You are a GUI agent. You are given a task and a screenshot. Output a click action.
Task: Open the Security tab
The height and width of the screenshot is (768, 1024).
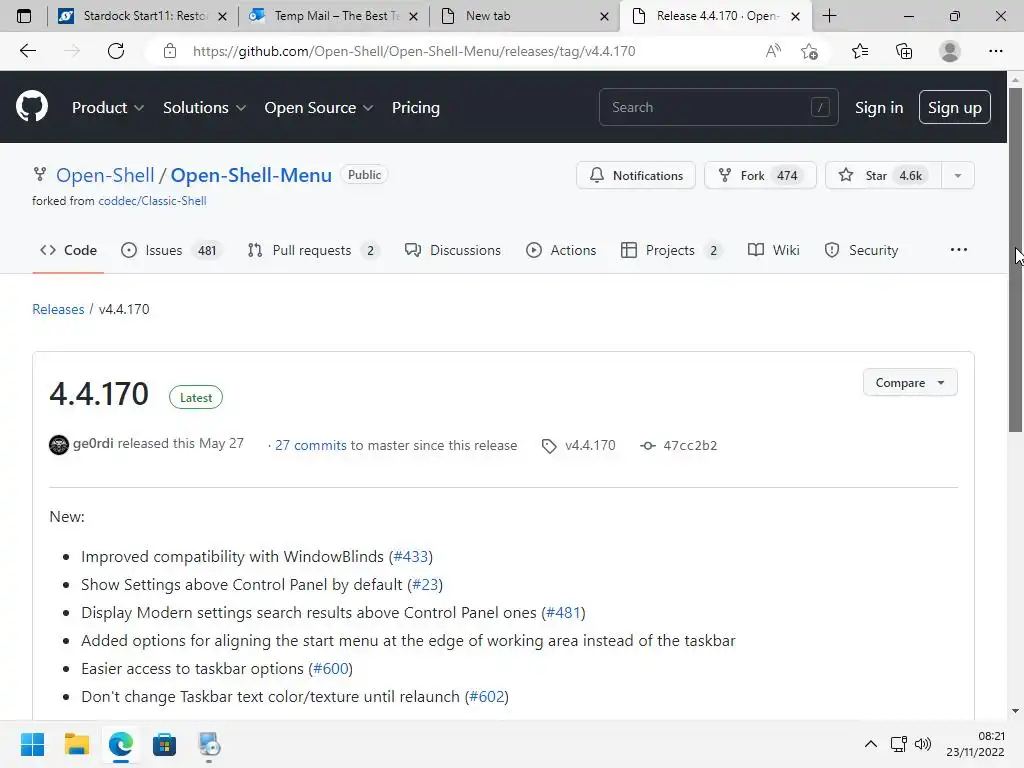click(861, 250)
